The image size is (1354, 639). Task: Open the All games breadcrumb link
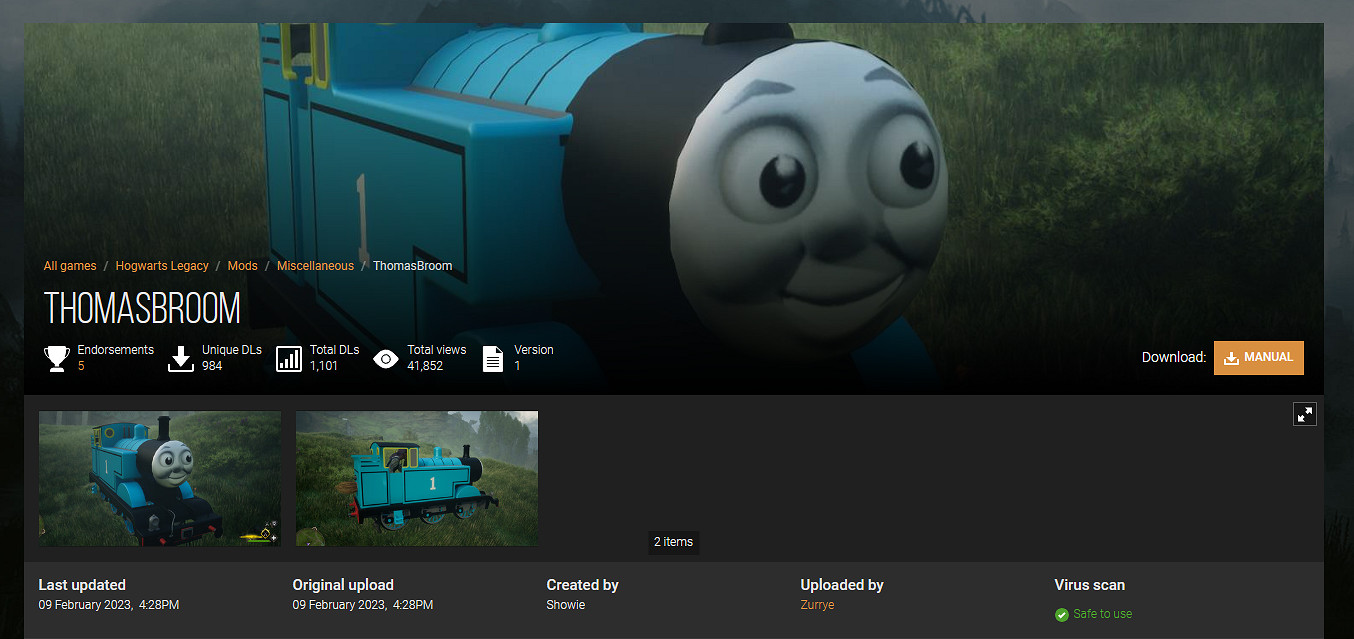[70, 266]
